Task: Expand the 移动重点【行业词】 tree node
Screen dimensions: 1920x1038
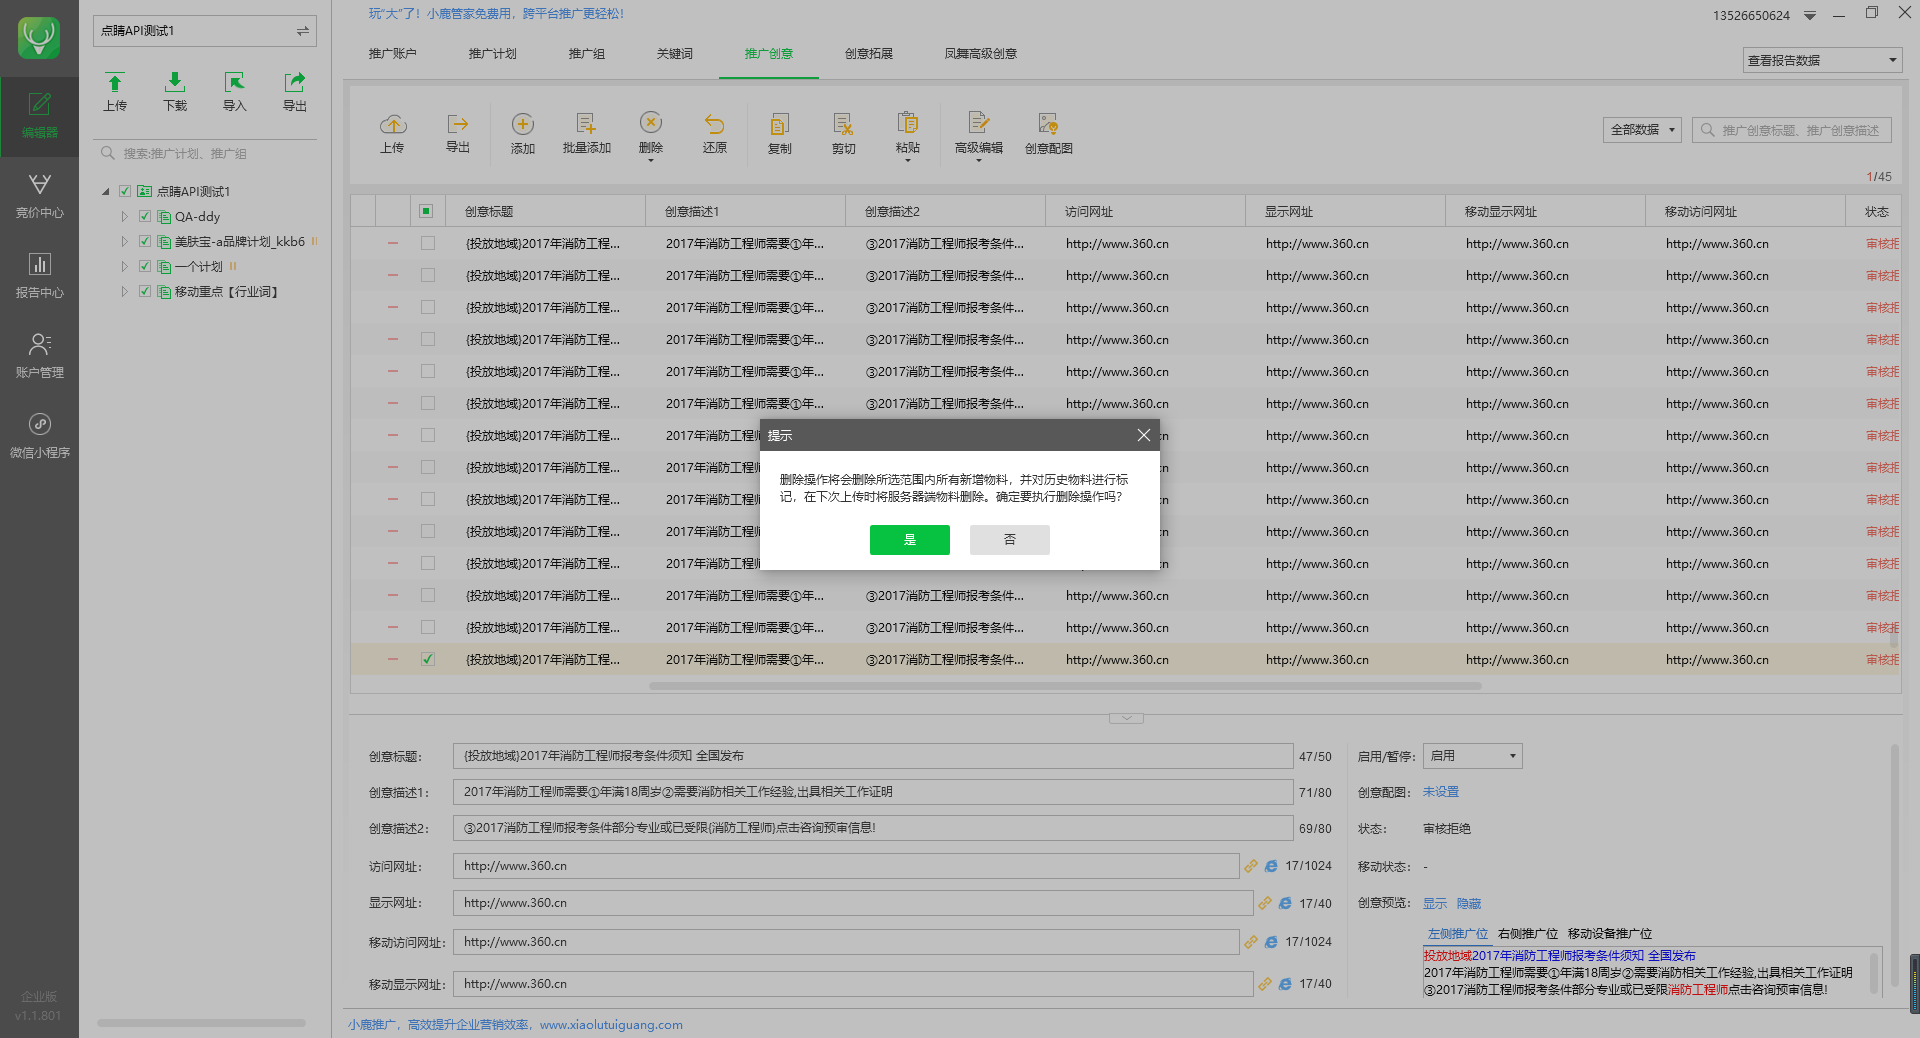Action: [x=125, y=291]
